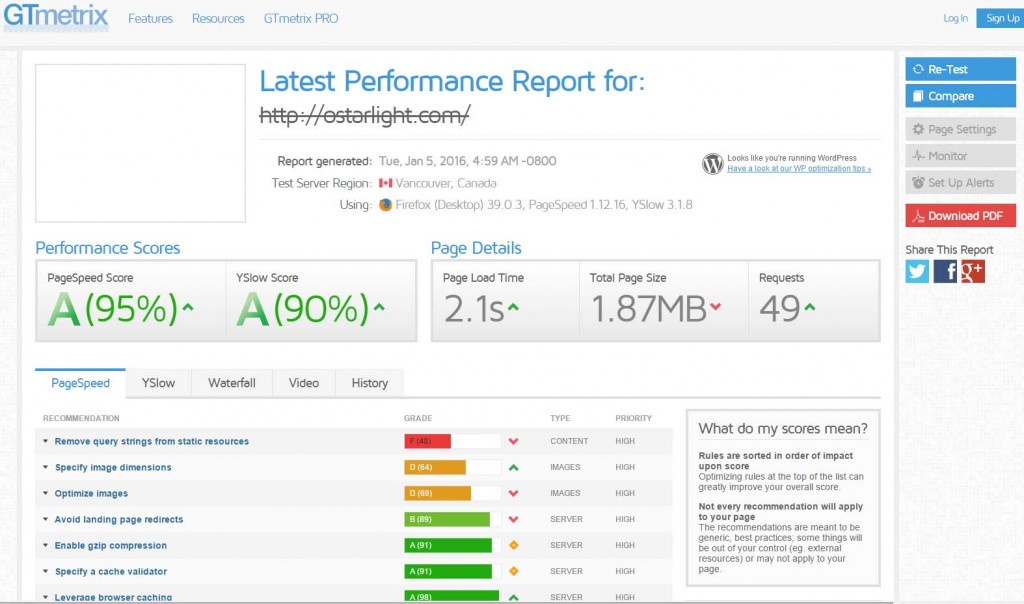Click the Firefox browser icon

385,205
